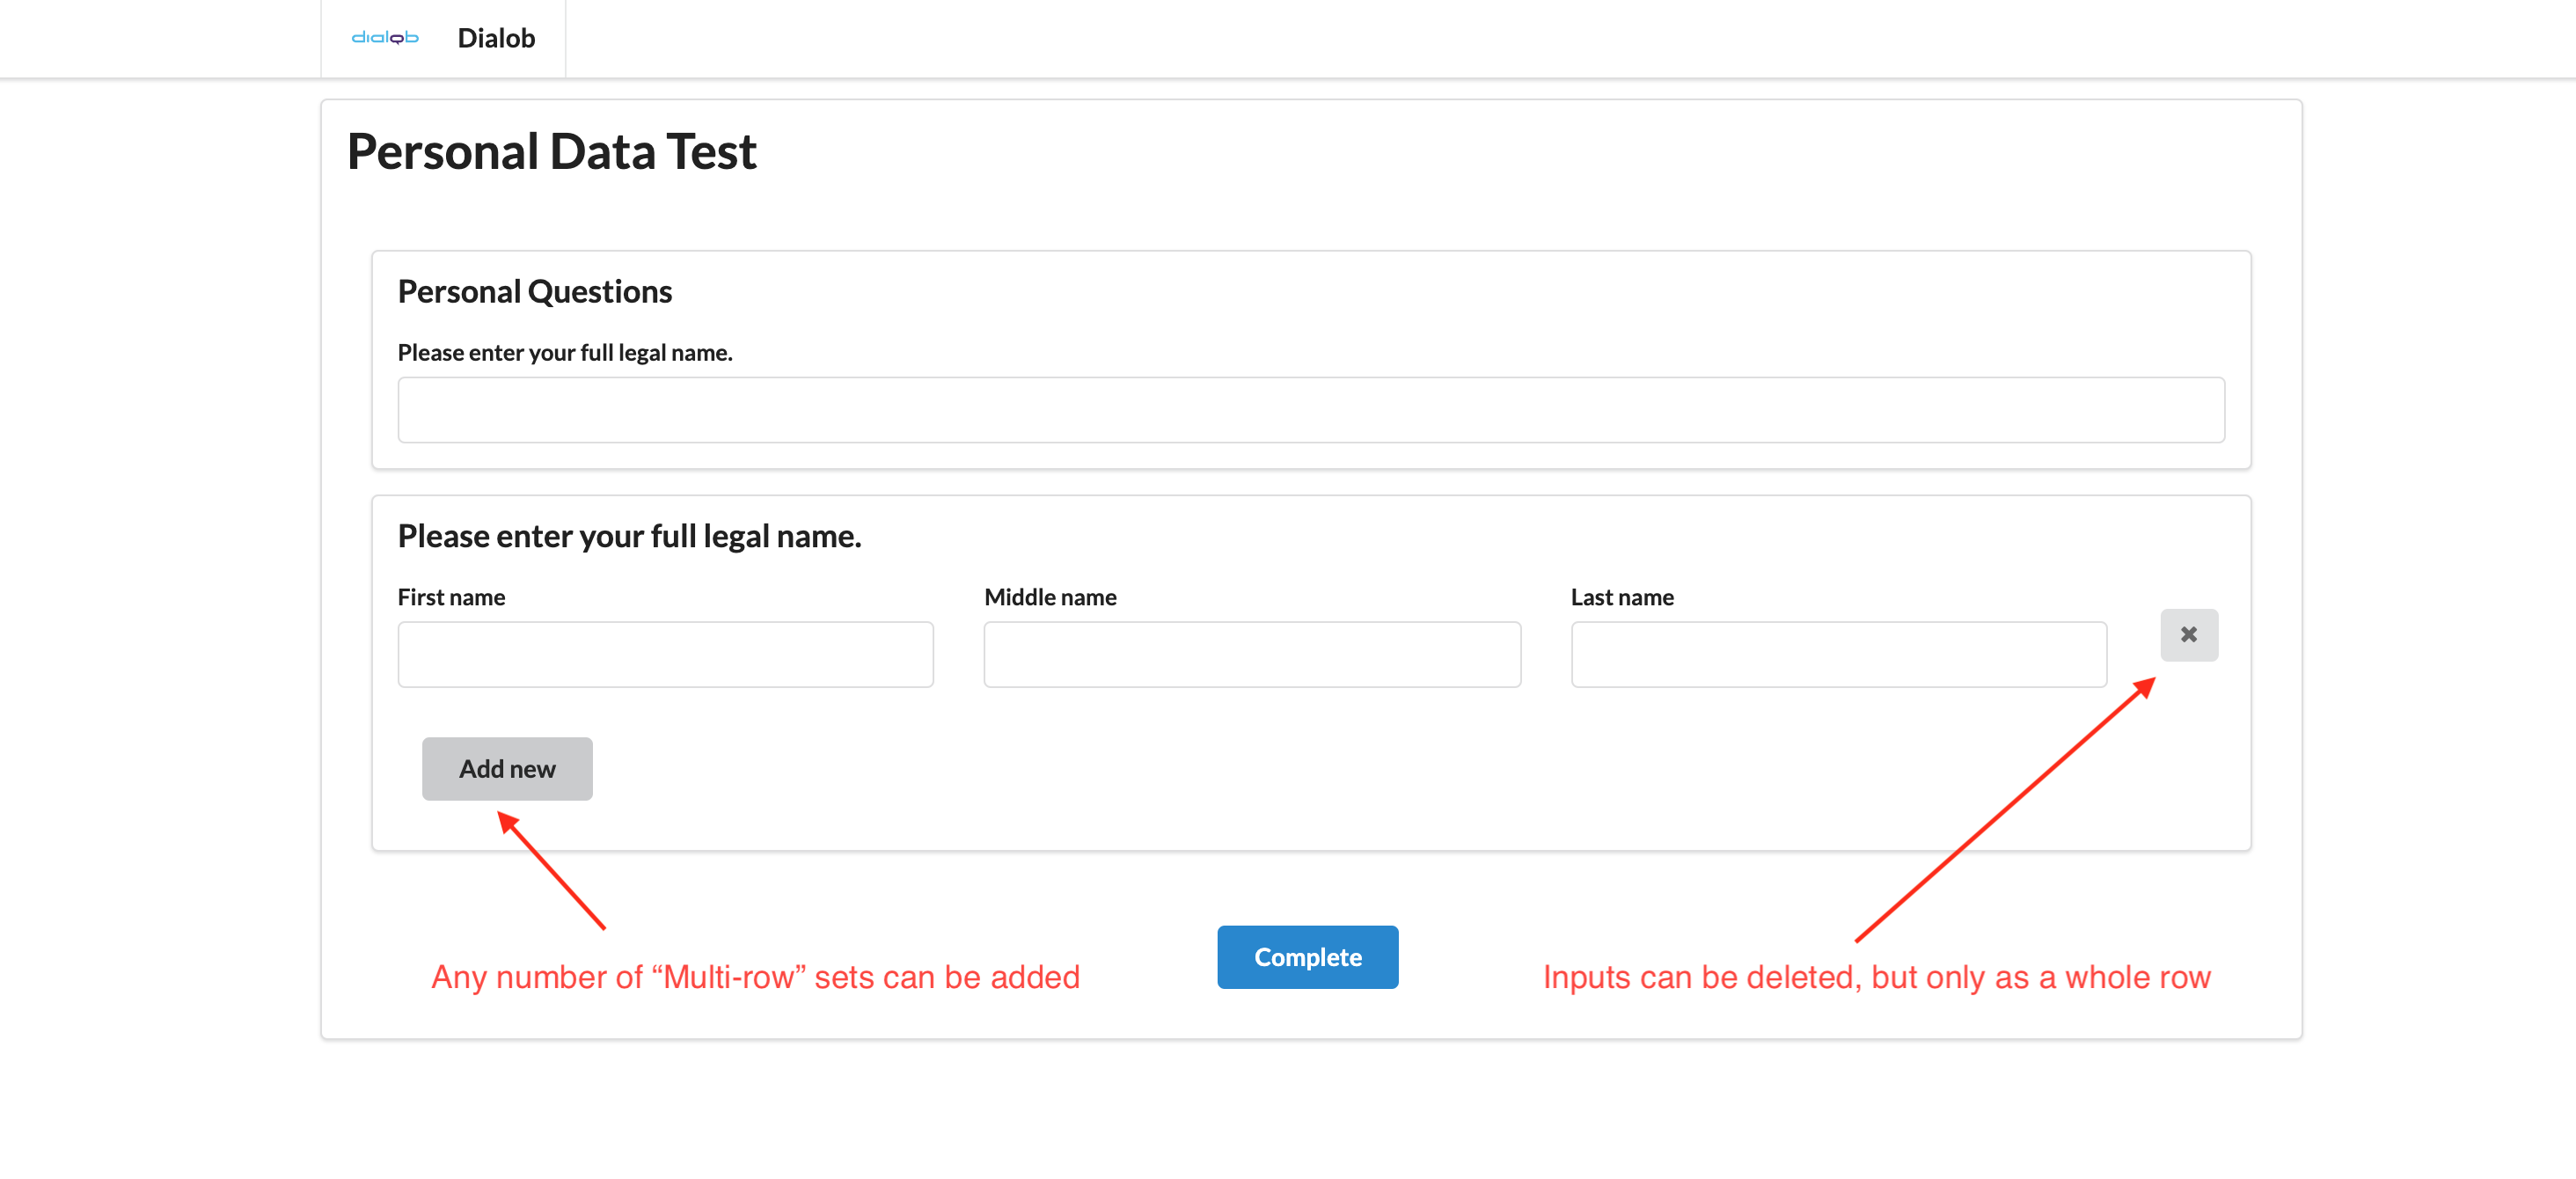Image resolution: width=2576 pixels, height=1179 pixels.
Task: Click the Last name input field
Action: point(1839,654)
